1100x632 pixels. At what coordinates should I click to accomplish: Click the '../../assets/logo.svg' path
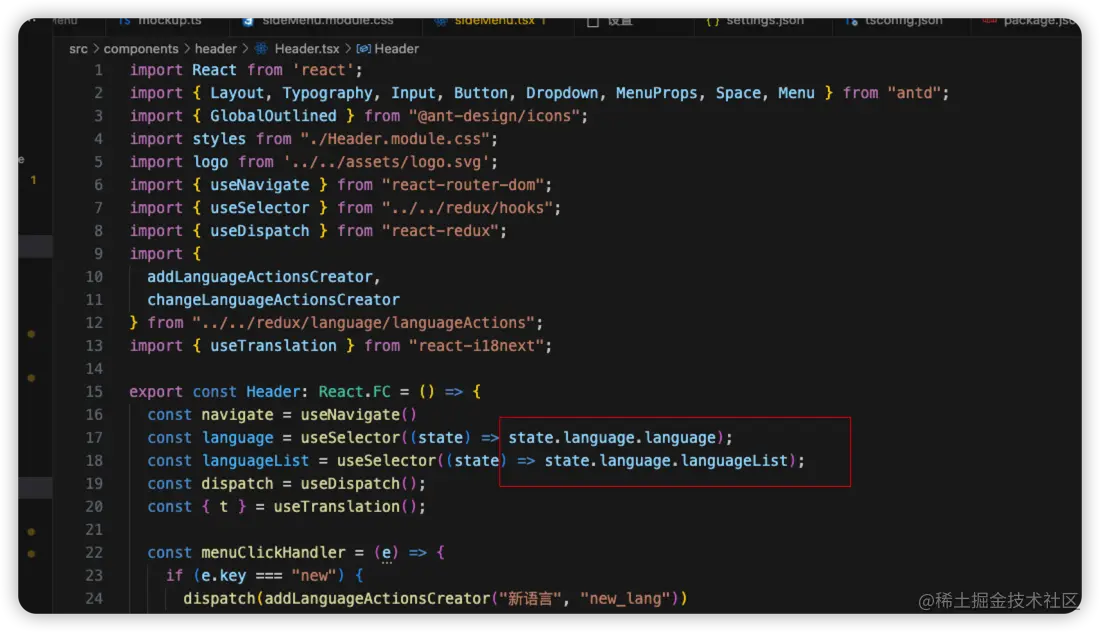coord(387,162)
